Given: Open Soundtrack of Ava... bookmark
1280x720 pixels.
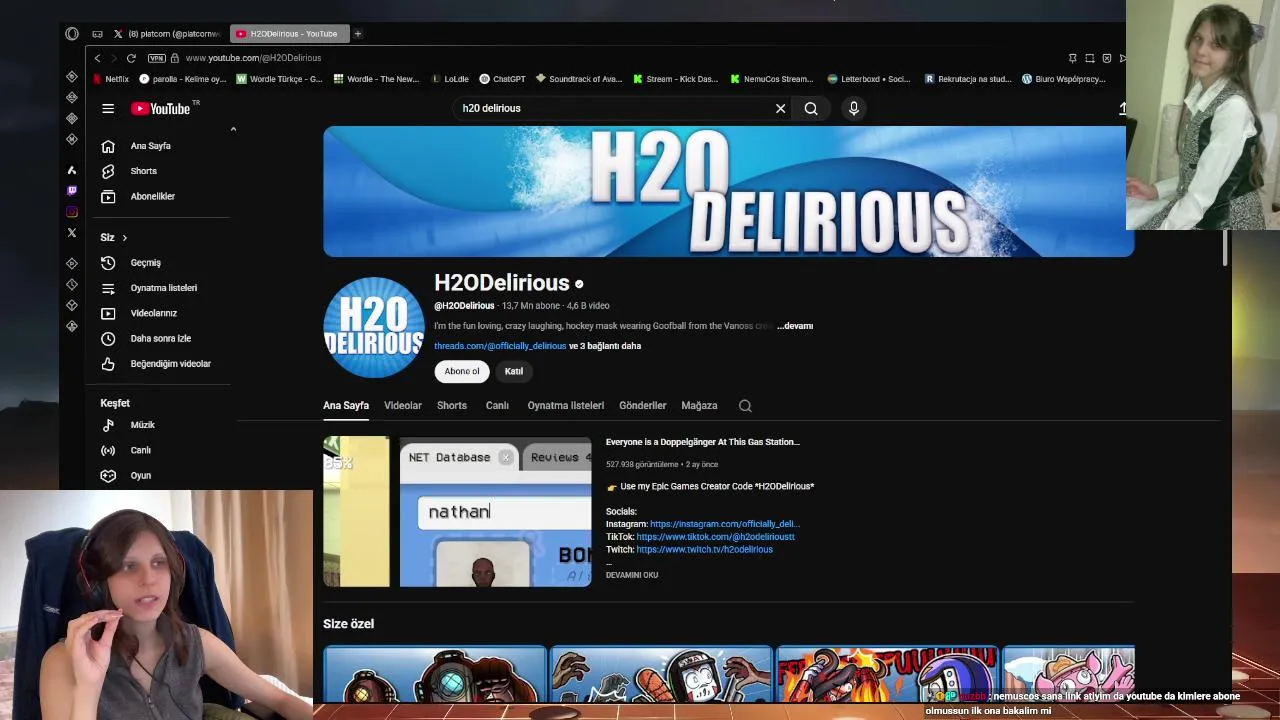Looking at the screenshot, I should coord(579,79).
